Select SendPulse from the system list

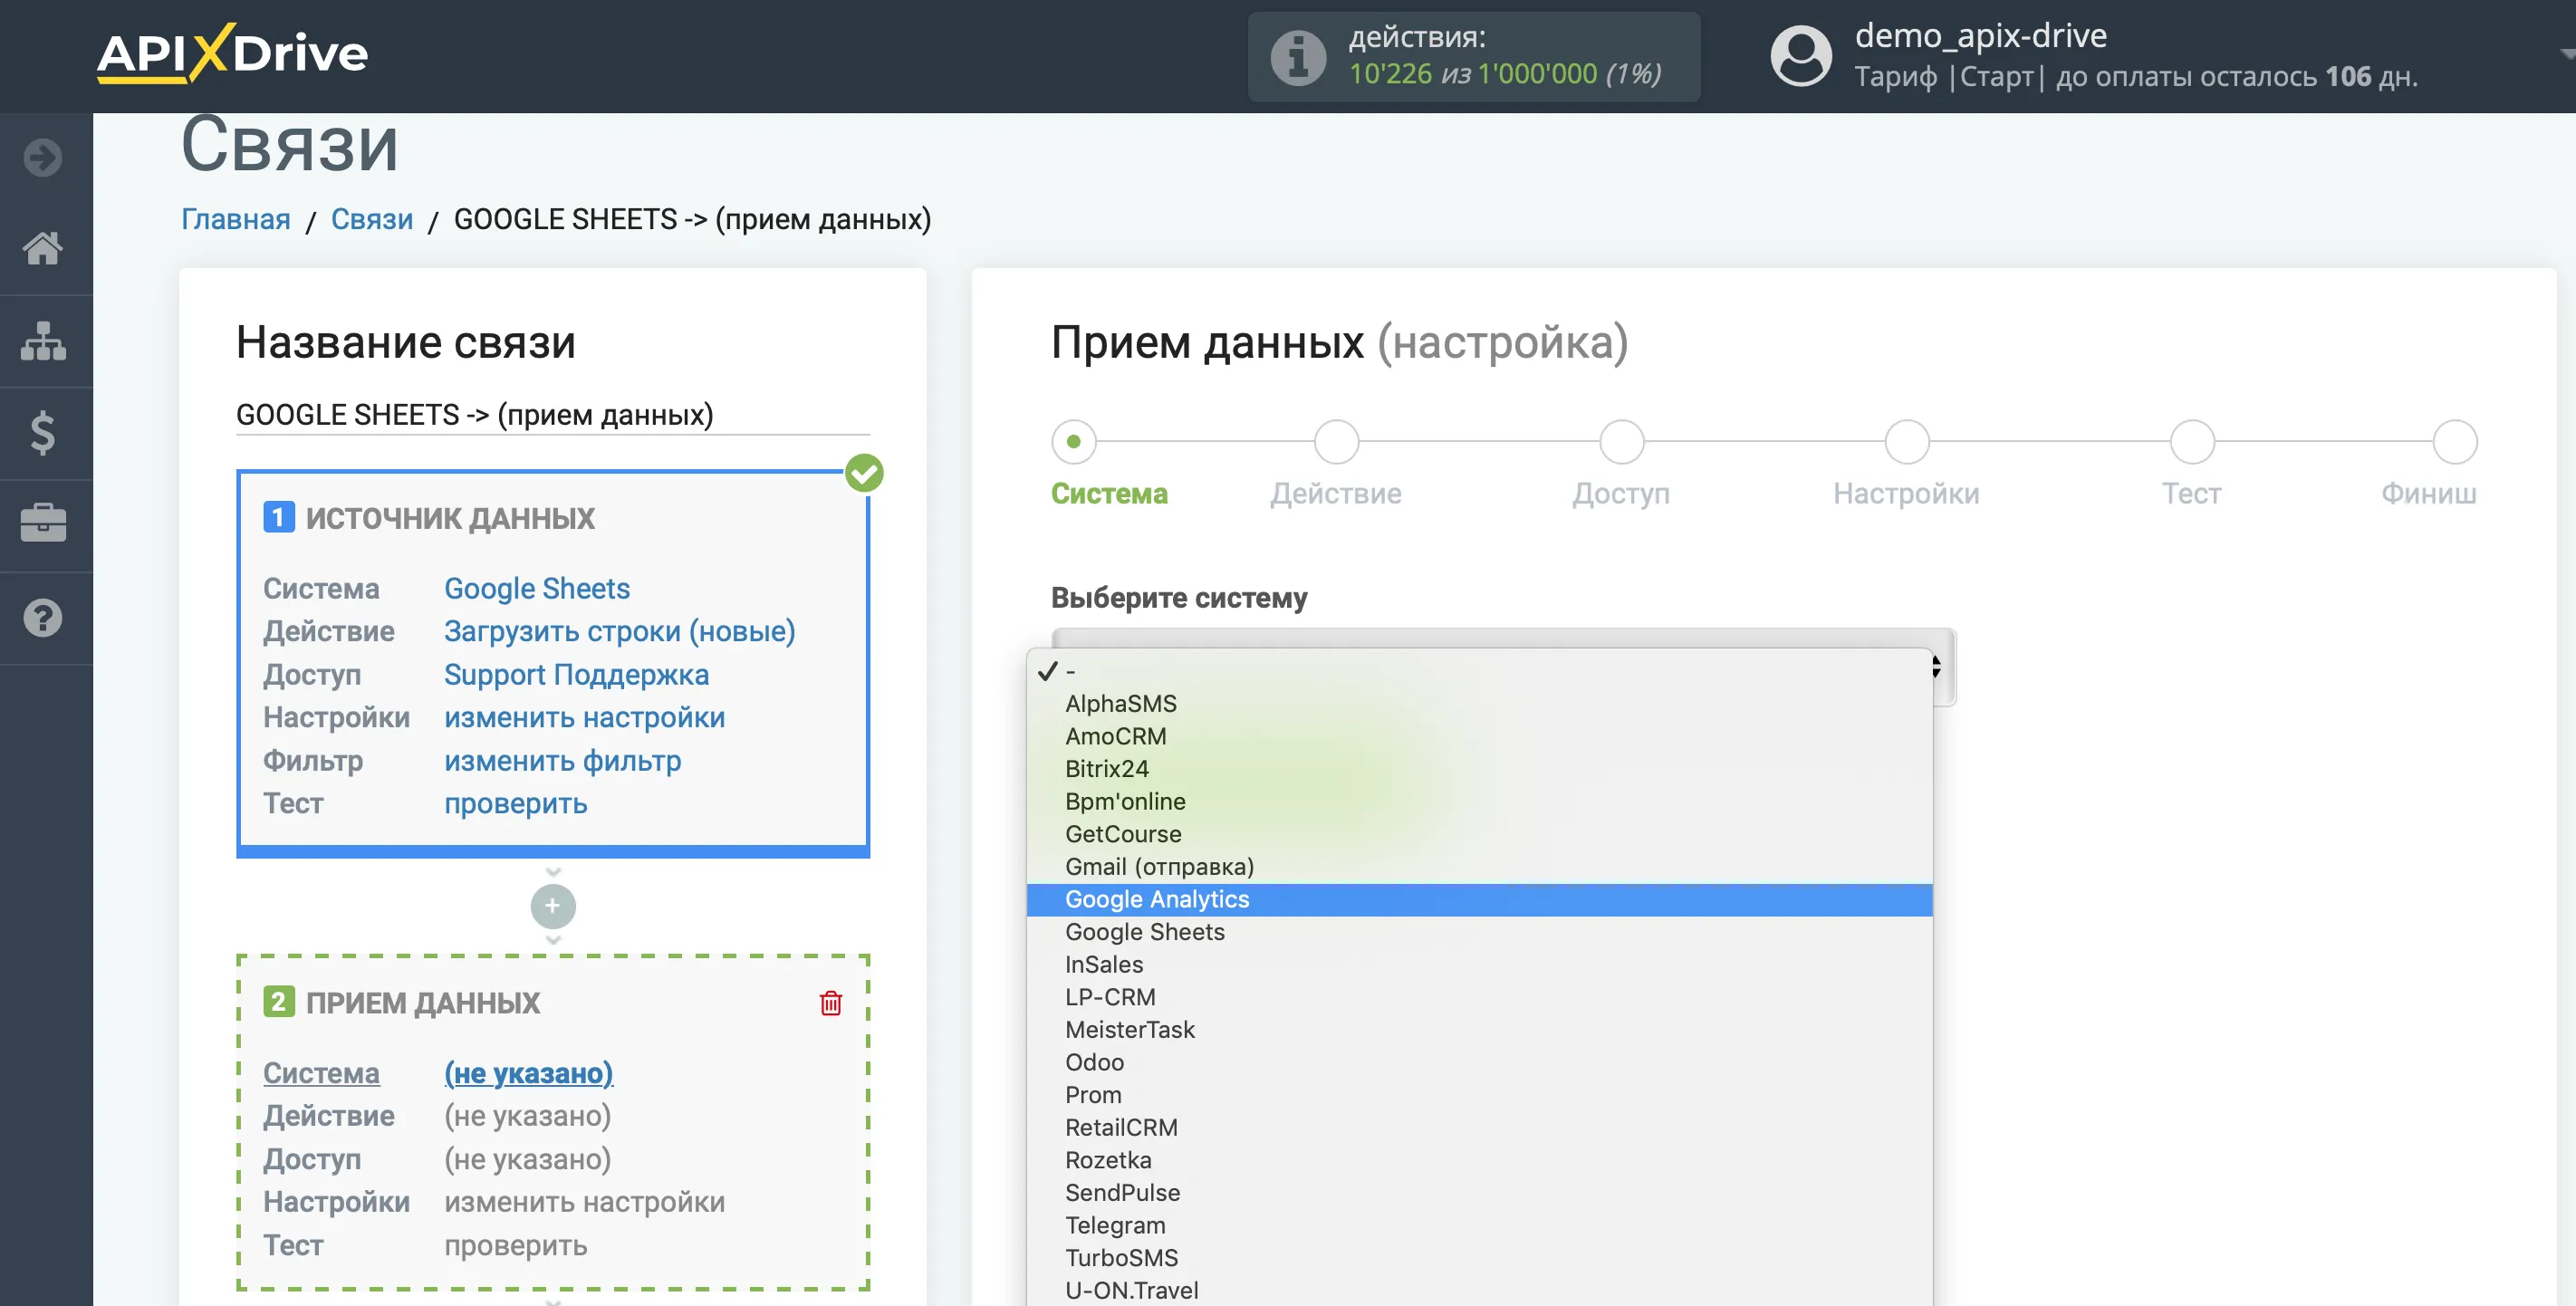click(x=1479, y=1192)
